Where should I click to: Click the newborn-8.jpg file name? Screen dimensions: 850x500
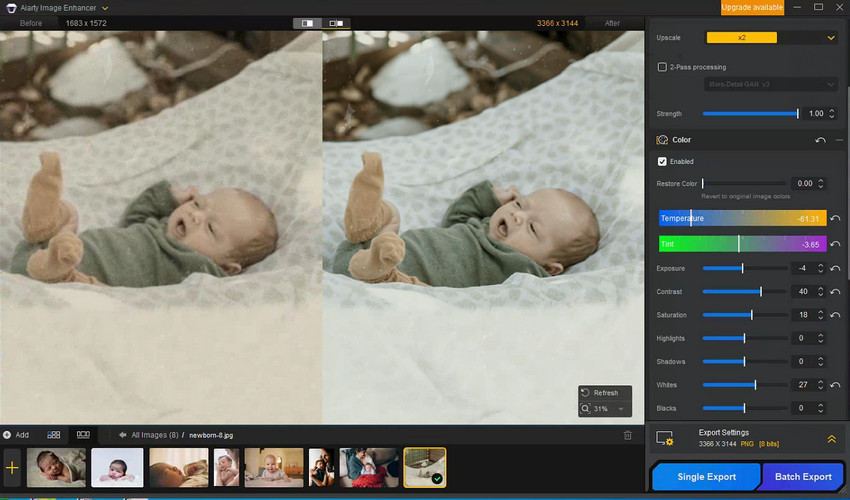click(211, 435)
